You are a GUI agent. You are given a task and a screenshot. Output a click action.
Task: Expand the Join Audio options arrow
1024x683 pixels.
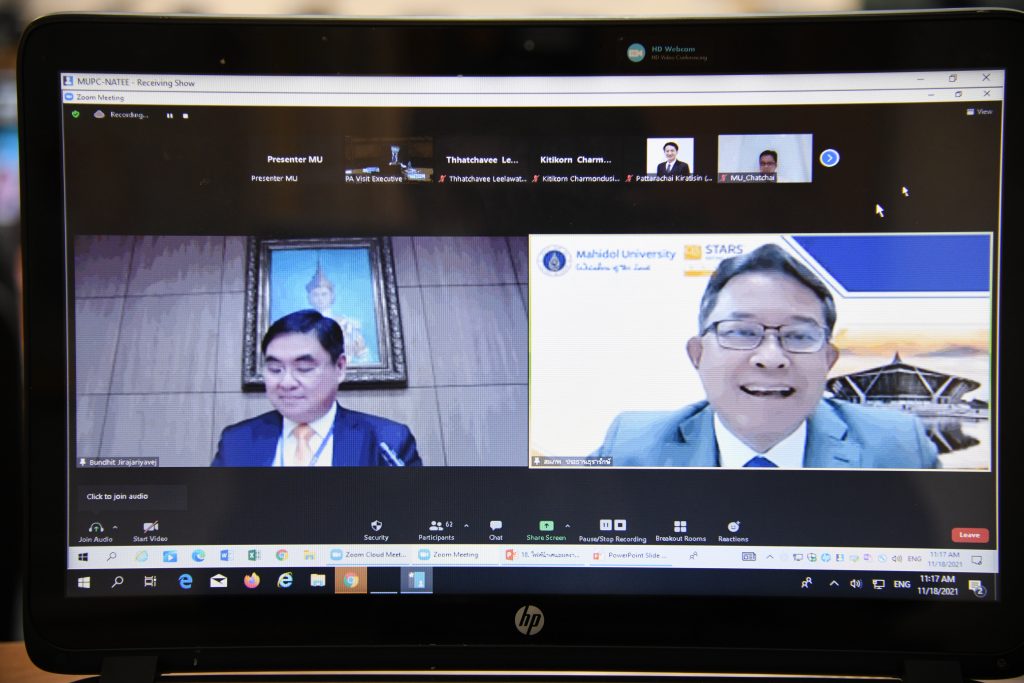(x=115, y=526)
